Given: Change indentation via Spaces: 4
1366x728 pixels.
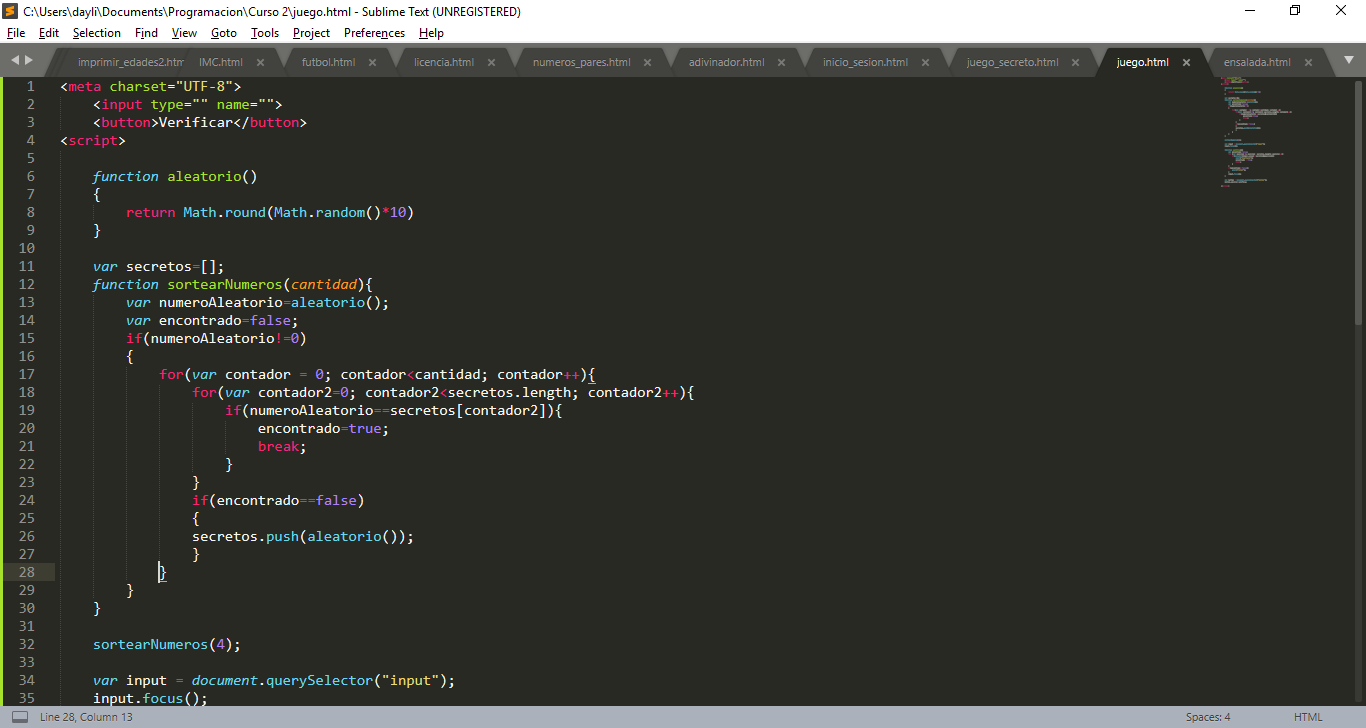Looking at the screenshot, I should [x=1208, y=717].
